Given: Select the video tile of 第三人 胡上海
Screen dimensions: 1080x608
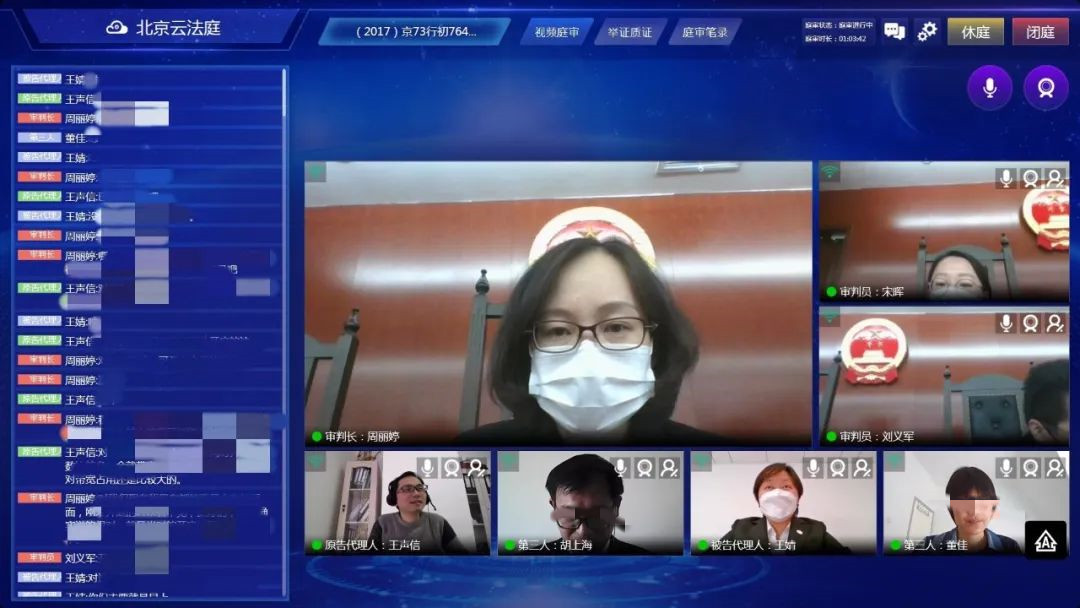Looking at the screenshot, I should (590, 503).
